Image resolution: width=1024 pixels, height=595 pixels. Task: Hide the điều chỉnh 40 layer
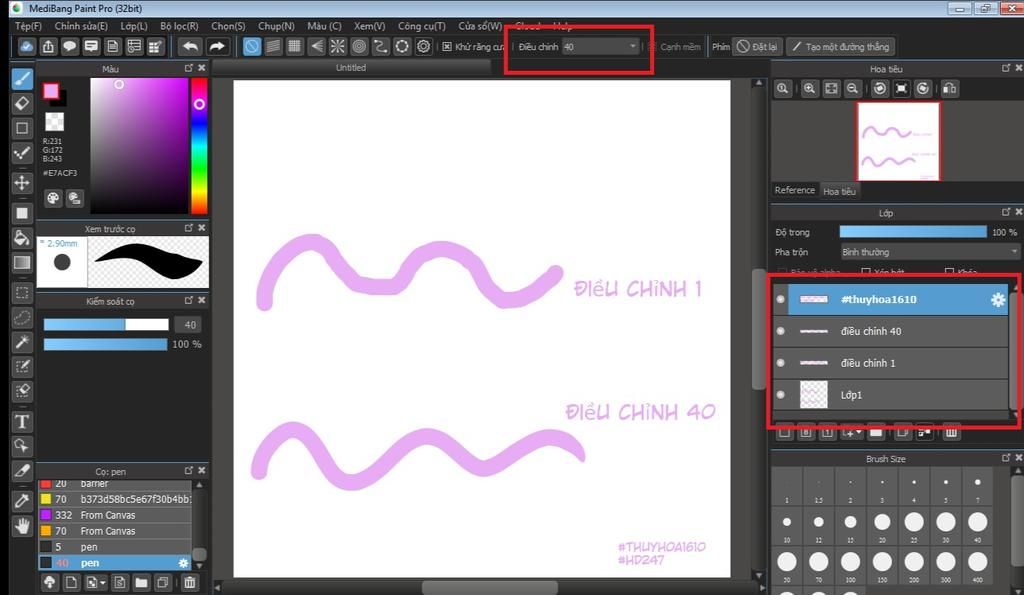[780, 331]
